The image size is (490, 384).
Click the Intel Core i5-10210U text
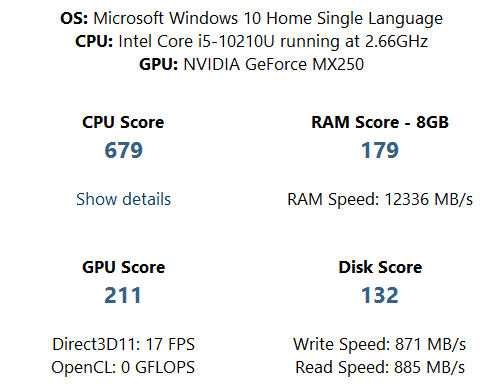pyautogui.click(x=196, y=41)
